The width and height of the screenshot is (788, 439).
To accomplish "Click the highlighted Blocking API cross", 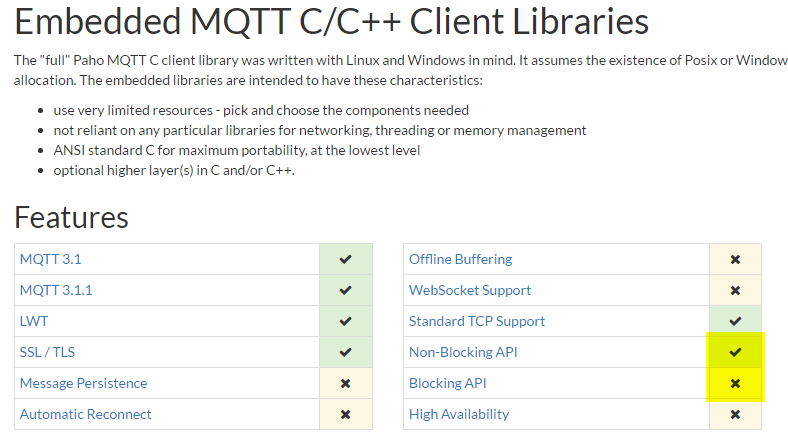I will pyautogui.click(x=735, y=383).
